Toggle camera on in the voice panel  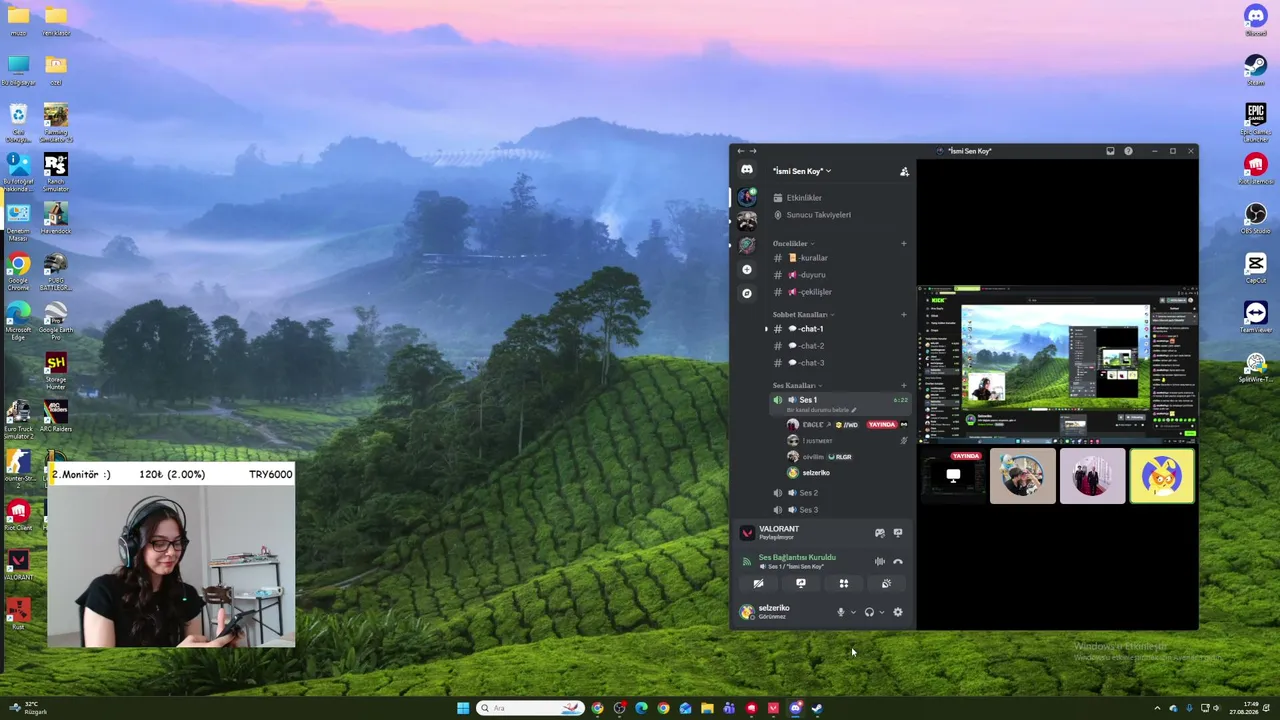[x=758, y=584]
